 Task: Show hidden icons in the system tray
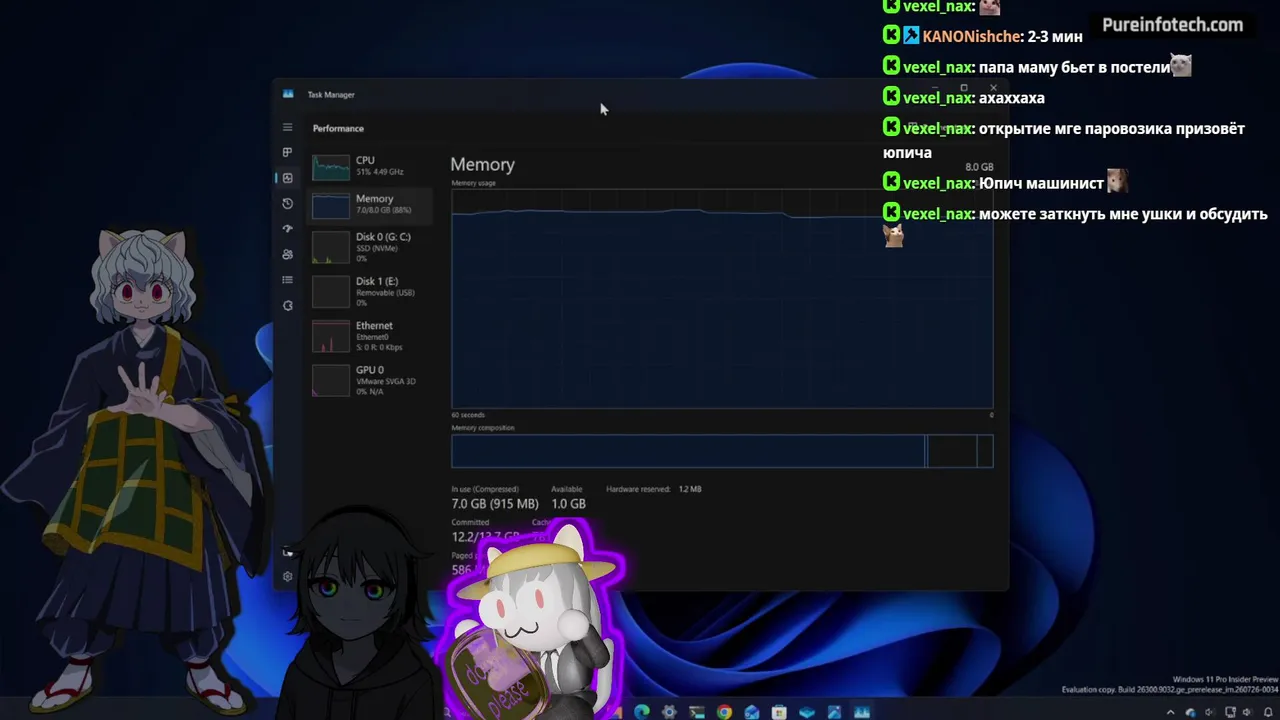tap(1171, 712)
